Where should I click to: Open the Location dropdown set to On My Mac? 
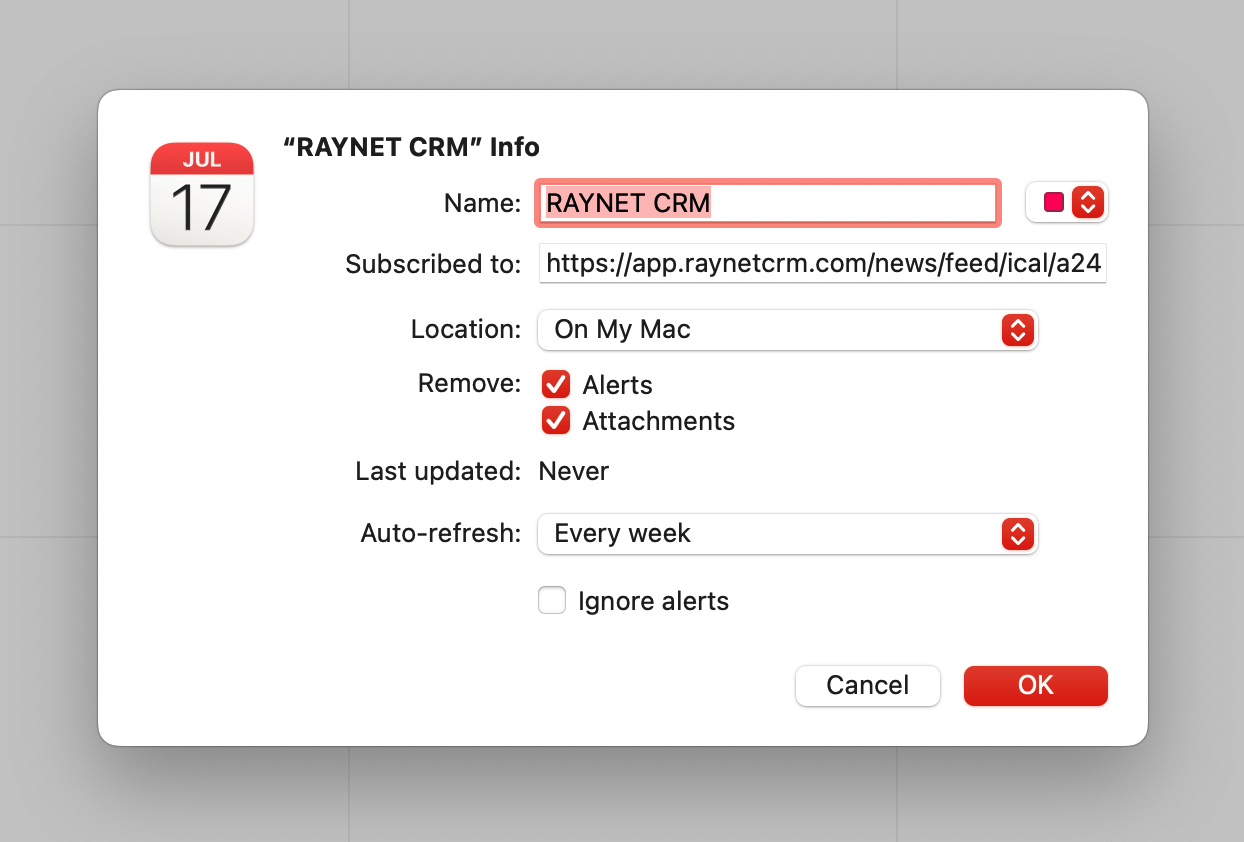788,330
